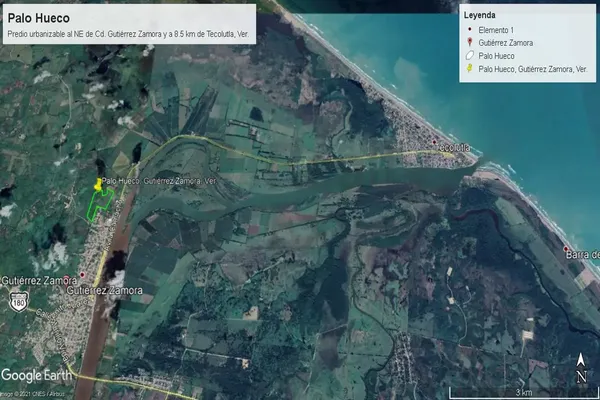Image resolution: width=600 pixels, height=400 pixels.
Task: Click the north arrow compass indicator
Action: [581, 366]
